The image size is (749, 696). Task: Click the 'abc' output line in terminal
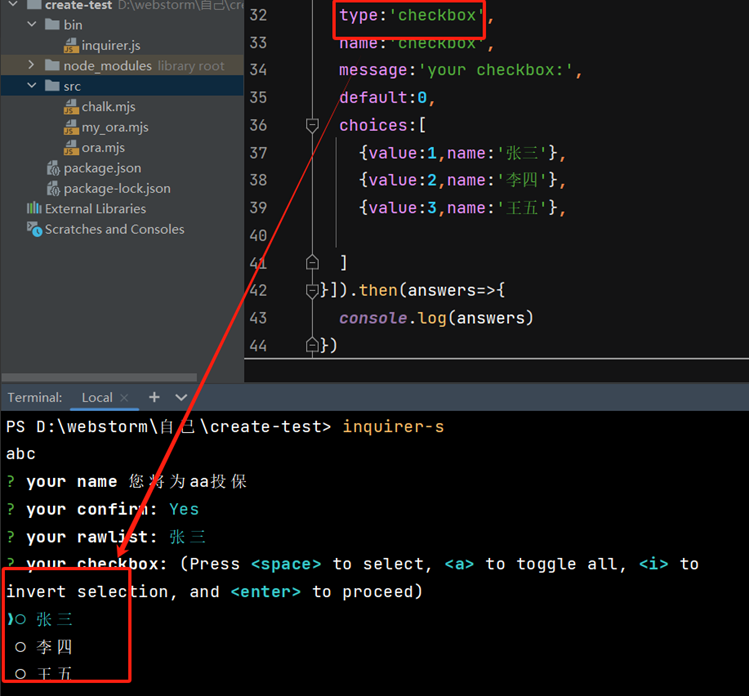click(21, 454)
